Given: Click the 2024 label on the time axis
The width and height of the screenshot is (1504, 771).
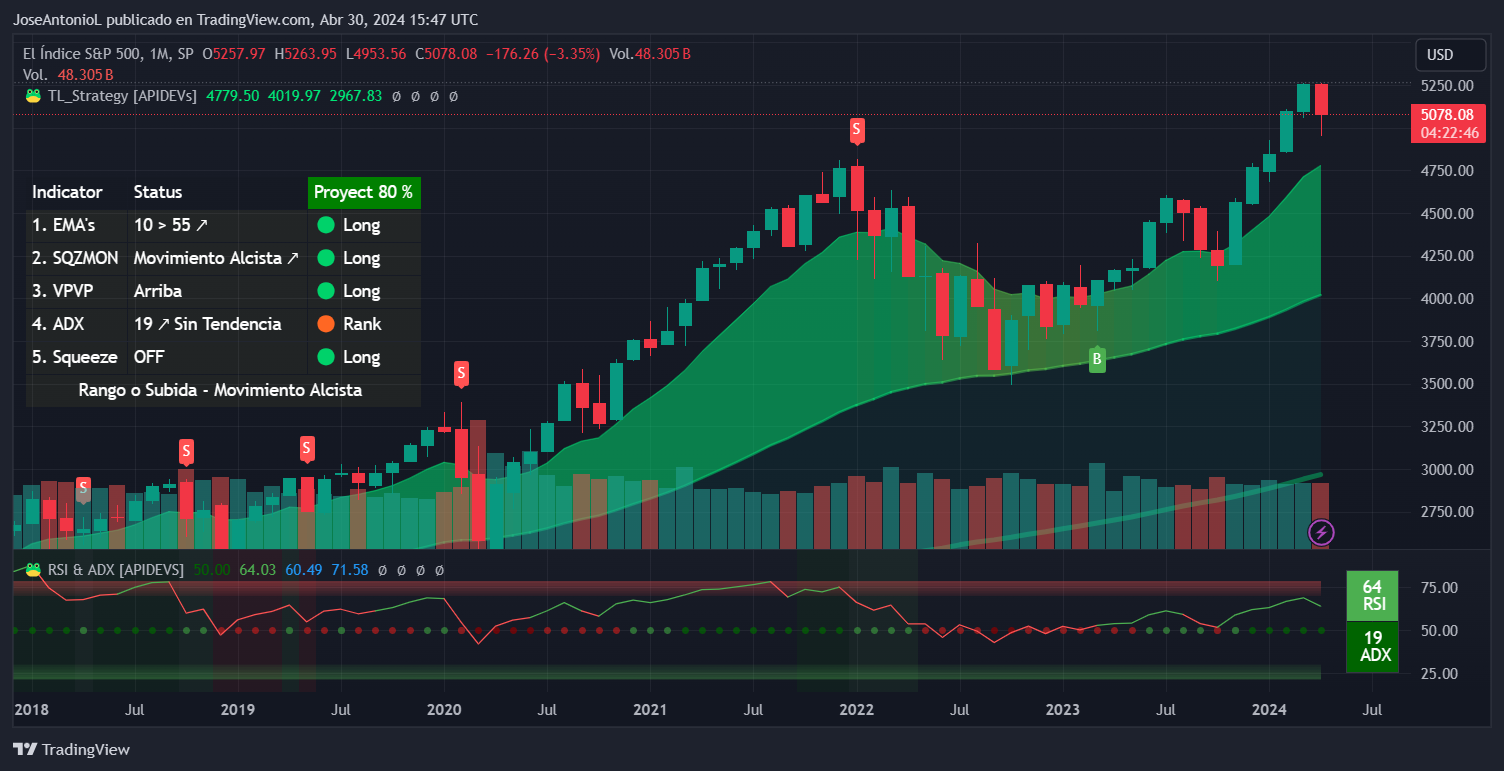Looking at the screenshot, I should [x=1269, y=710].
